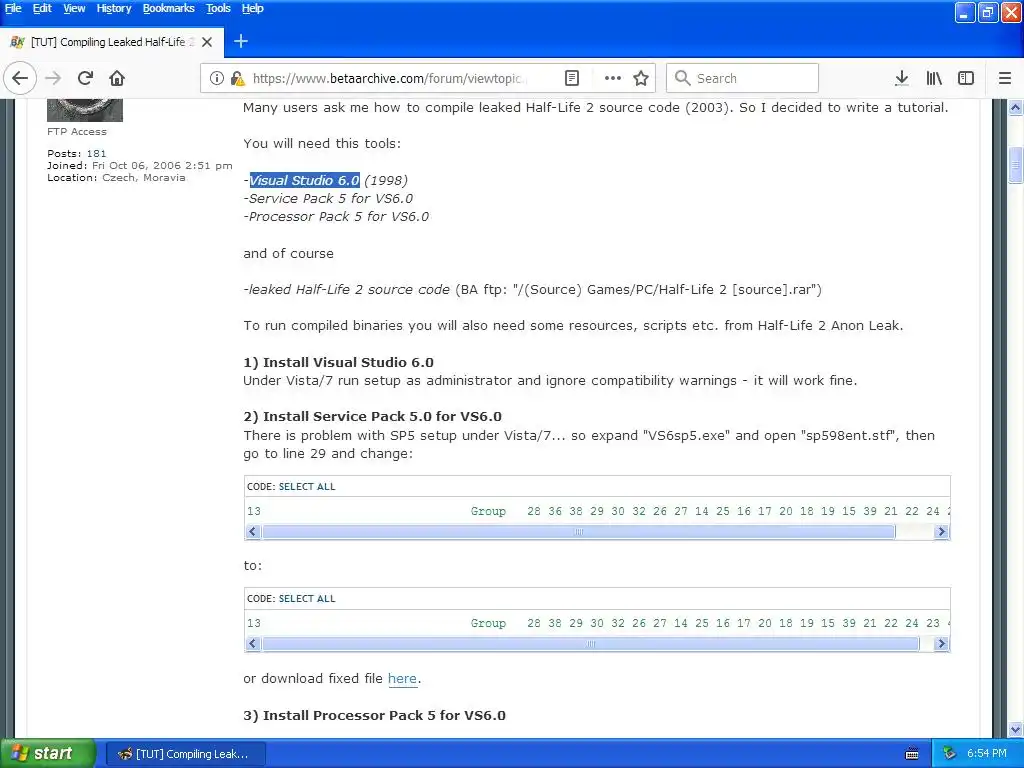Click the taskbar clock showing 6:54 PM
The image size is (1024, 768).
point(986,754)
